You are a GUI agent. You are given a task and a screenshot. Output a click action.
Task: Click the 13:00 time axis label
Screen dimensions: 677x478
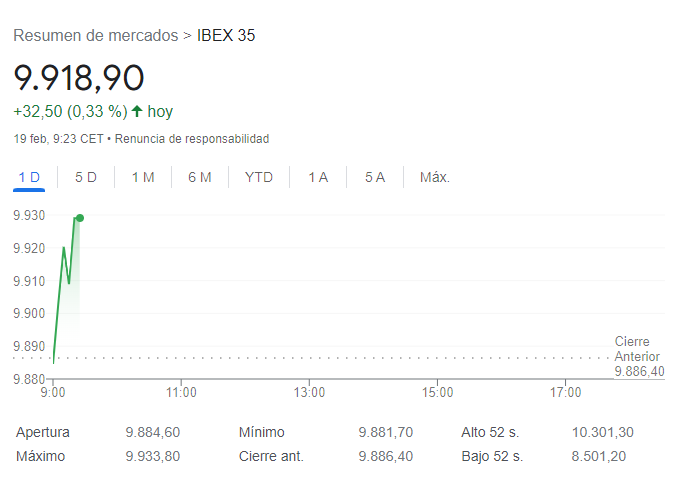pos(309,392)
